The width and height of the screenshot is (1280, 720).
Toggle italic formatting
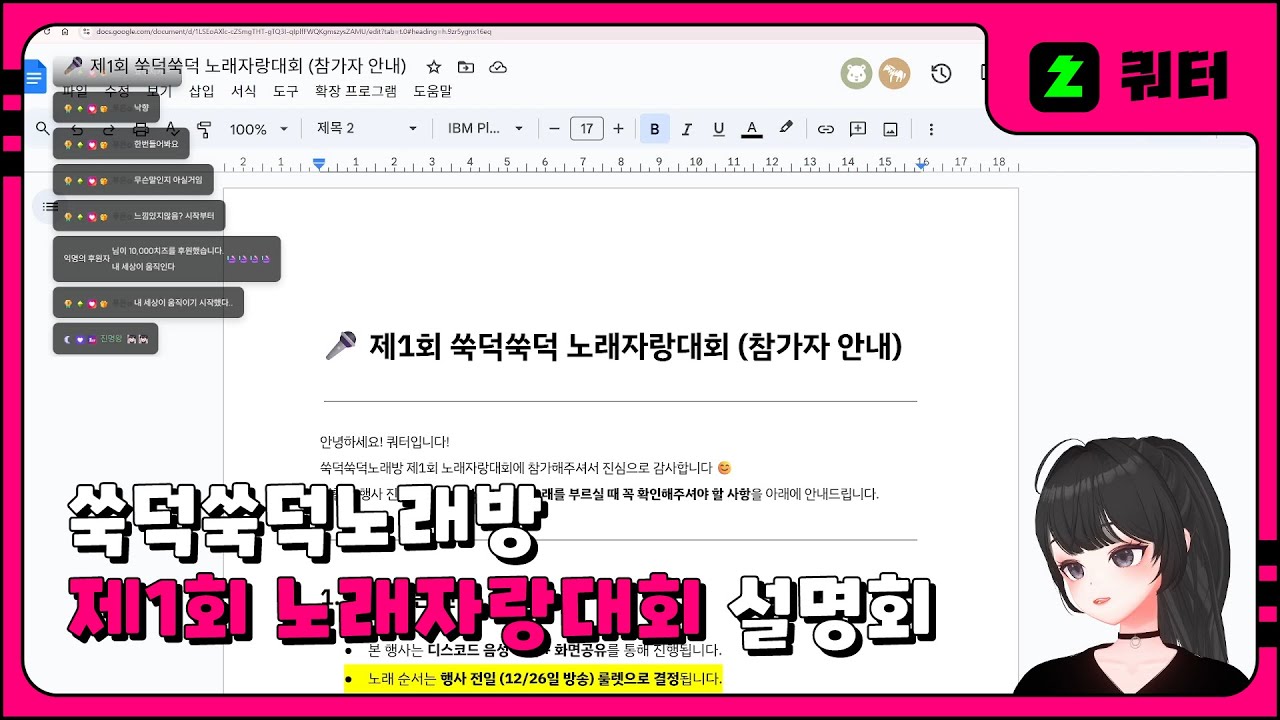pyautogui.click(x=687, y=129)
